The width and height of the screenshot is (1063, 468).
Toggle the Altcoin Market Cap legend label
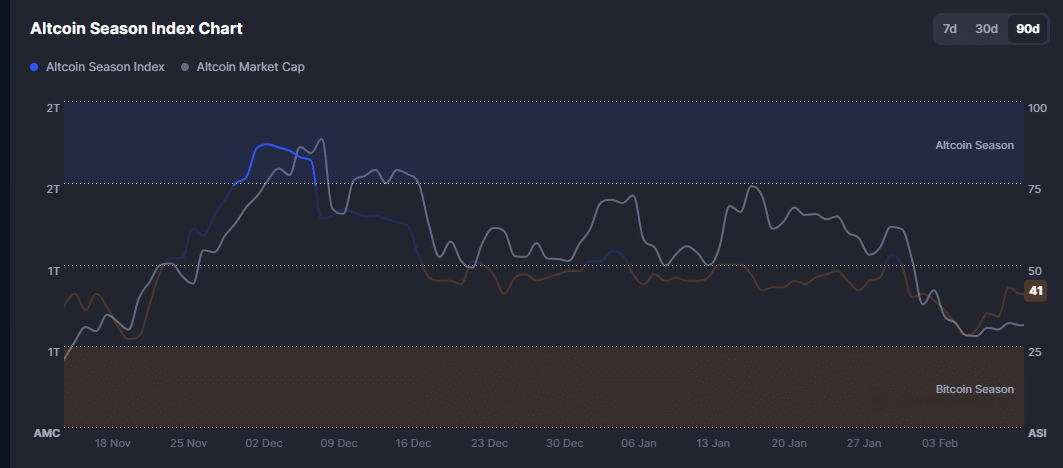pos(250,67)
